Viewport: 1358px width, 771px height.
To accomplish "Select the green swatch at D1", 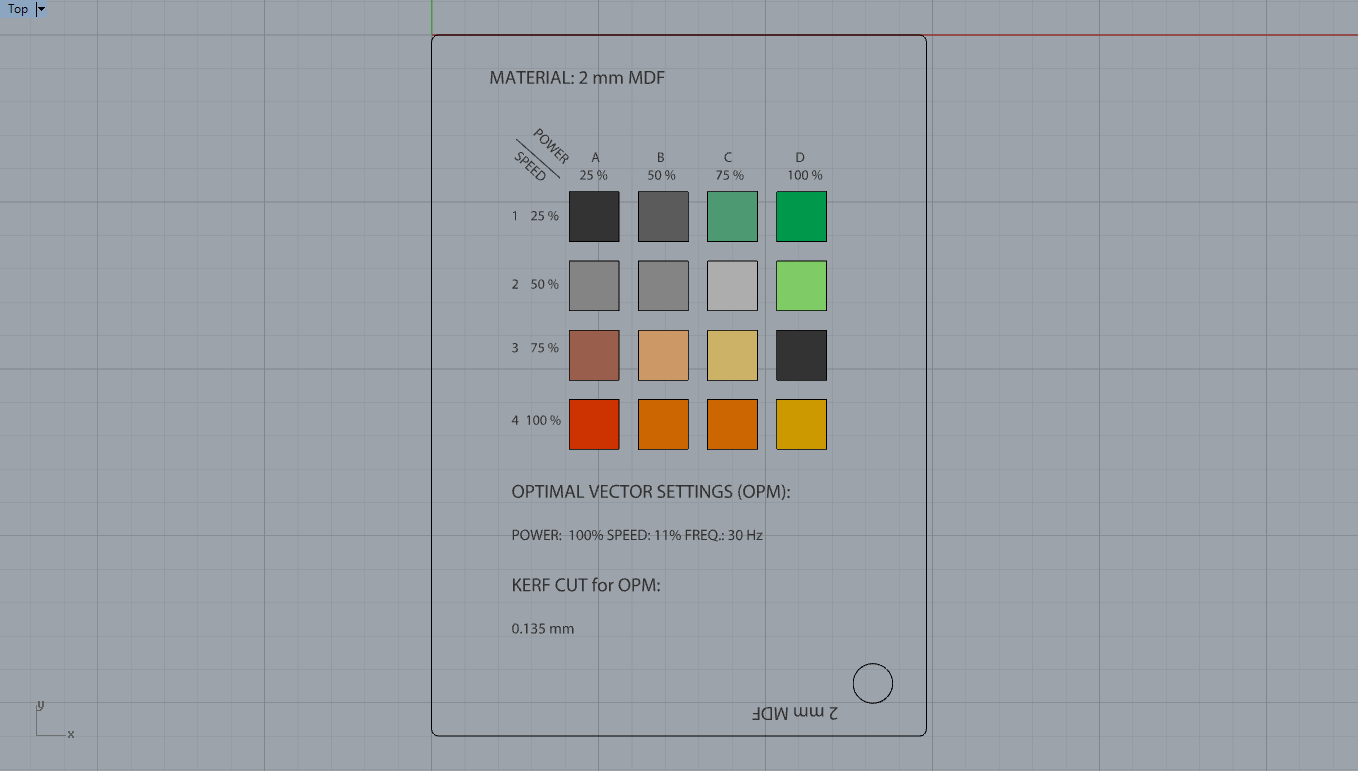I will click(801, 216).
